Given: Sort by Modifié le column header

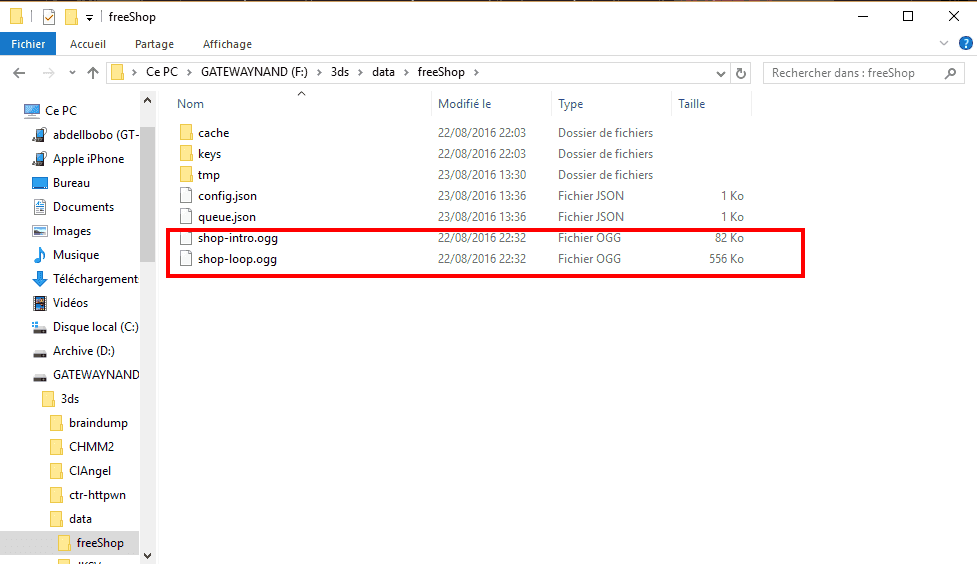Looking at the screenshot, I should coord(464,104).
